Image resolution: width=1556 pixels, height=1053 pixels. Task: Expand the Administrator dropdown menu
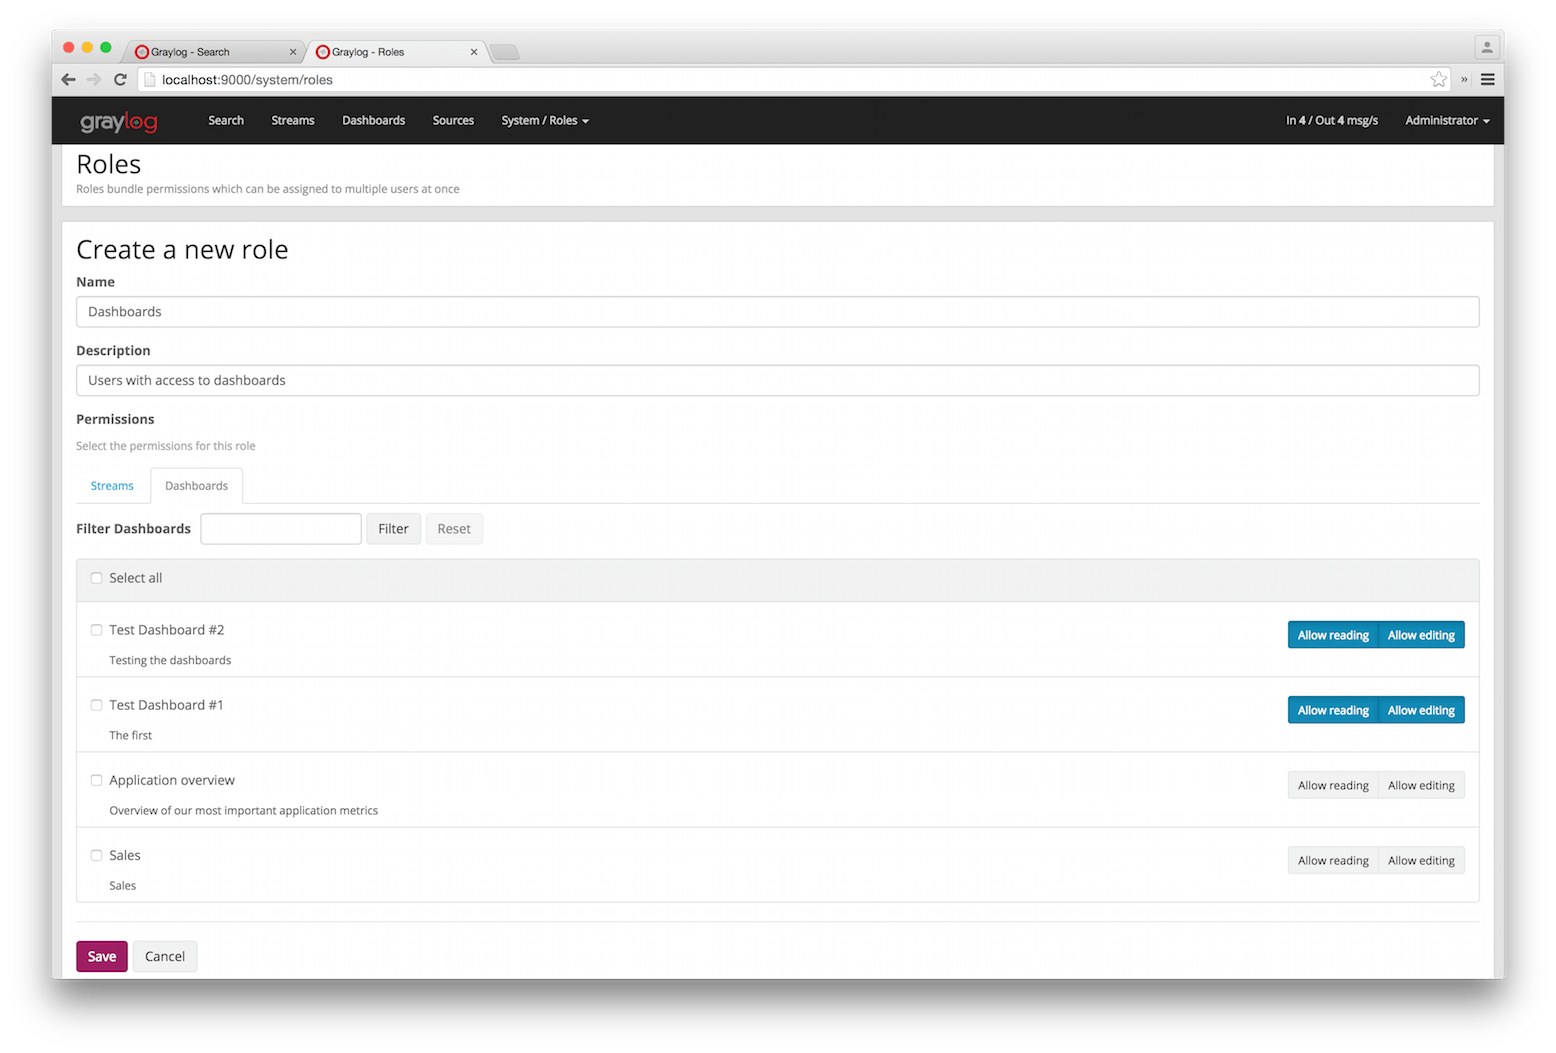pyautogui.click(x=1446, y=120)
